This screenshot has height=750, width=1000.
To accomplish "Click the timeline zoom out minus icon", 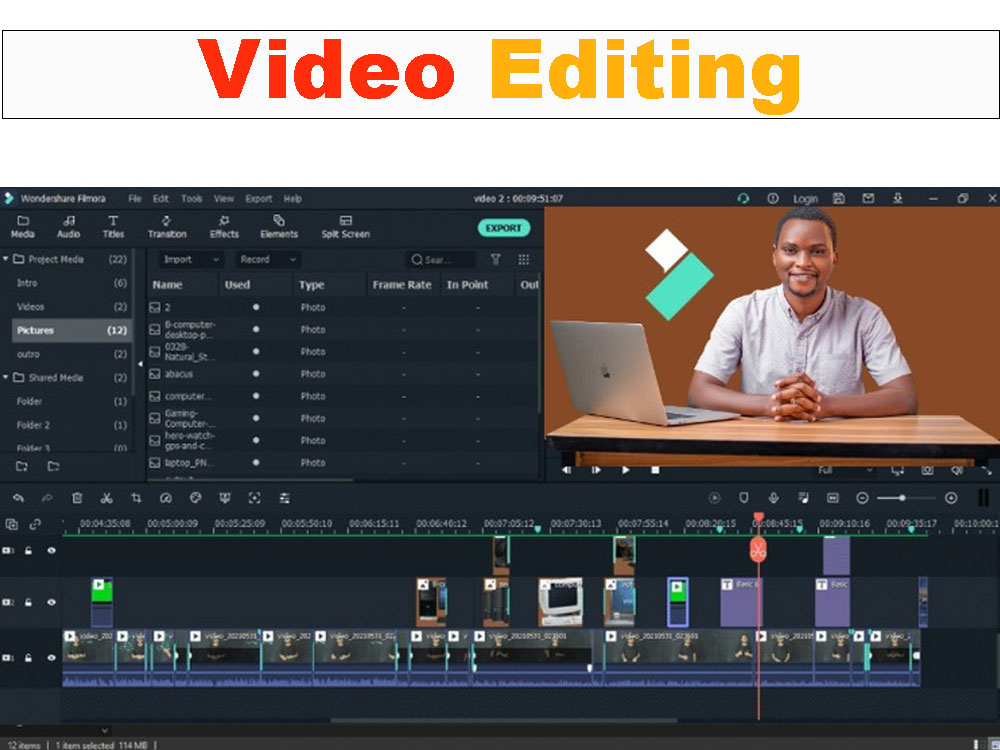I will [862, 498].
